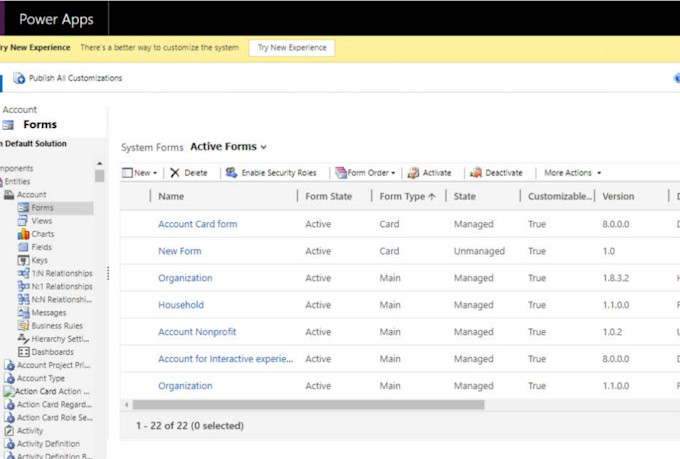Select the Entities node in tree
The width and height of the screenshot is (680, 459).
17,182
